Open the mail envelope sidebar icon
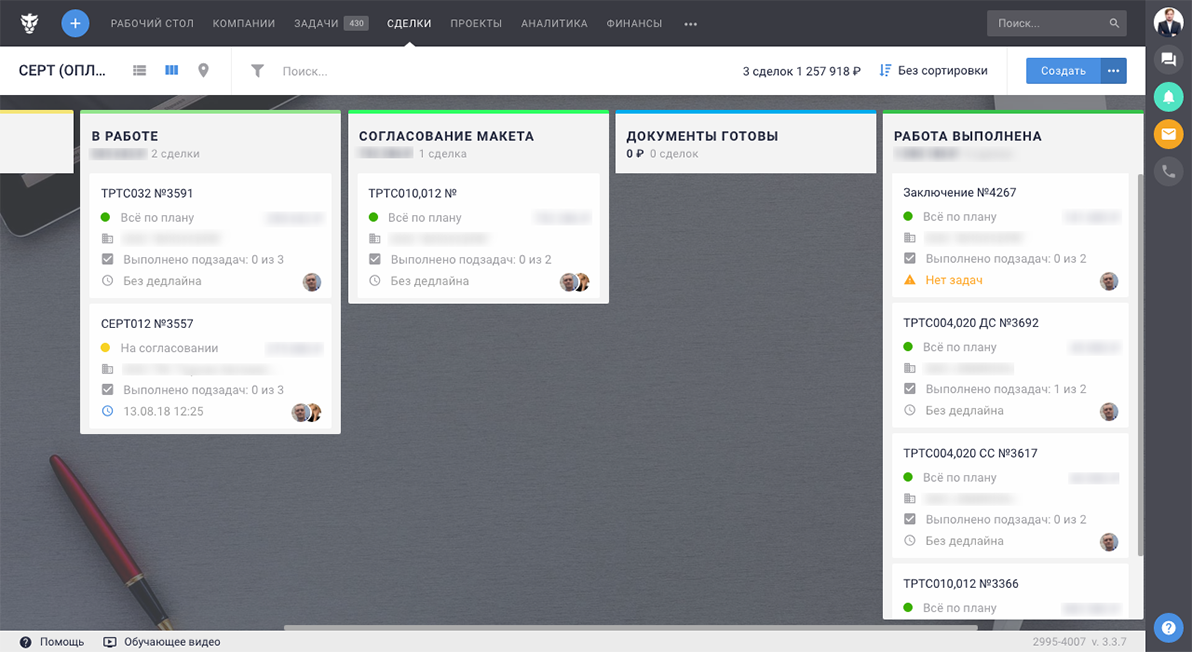This screenshot has height=653, width=1192. coord(1167,133)
